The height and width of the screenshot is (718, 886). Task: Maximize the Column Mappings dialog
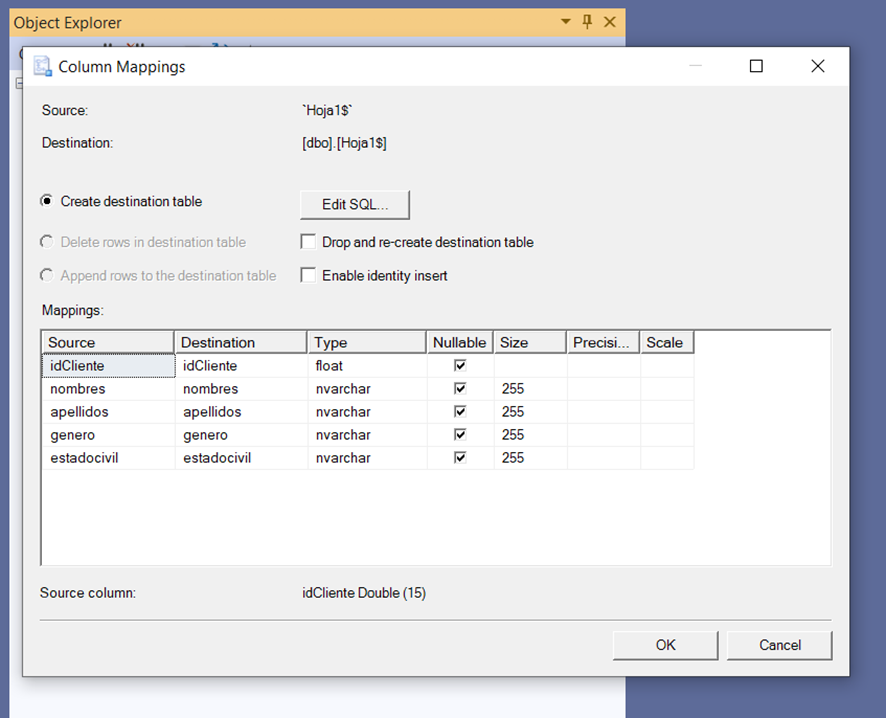[x=756, y=66]
